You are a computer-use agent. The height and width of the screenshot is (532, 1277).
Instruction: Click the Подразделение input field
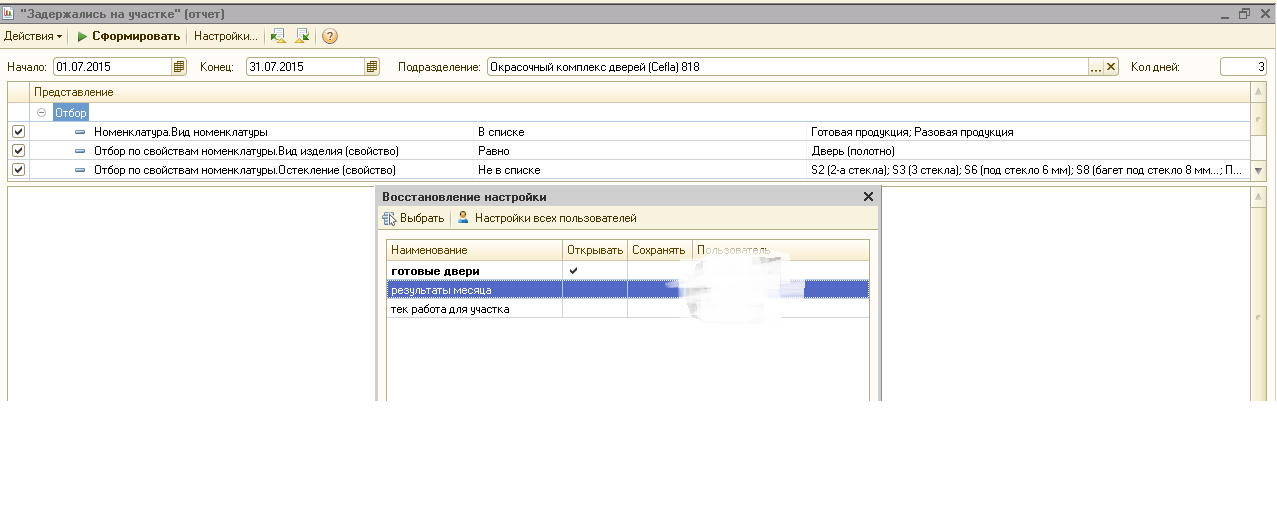pos(787,67)
